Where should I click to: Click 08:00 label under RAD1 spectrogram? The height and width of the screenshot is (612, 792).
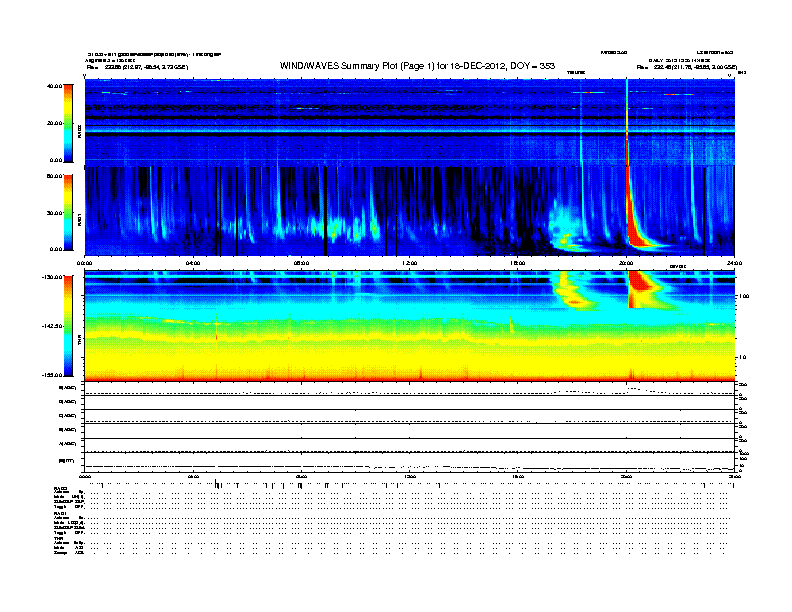pos(302,263)
